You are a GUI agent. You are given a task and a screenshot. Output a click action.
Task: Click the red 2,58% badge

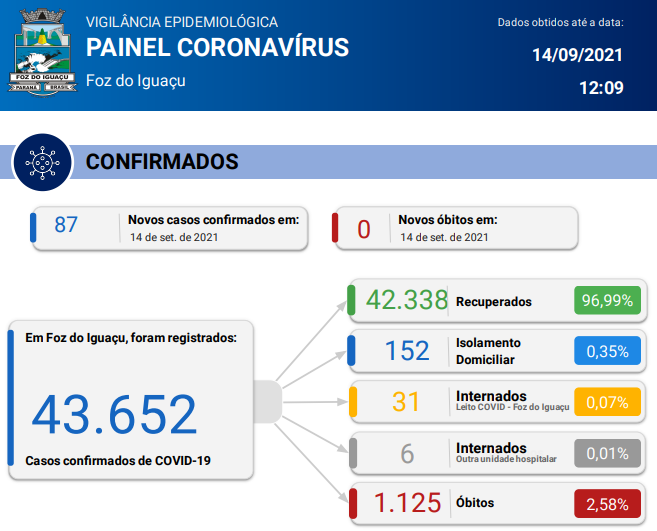click(x=608, y=504)
